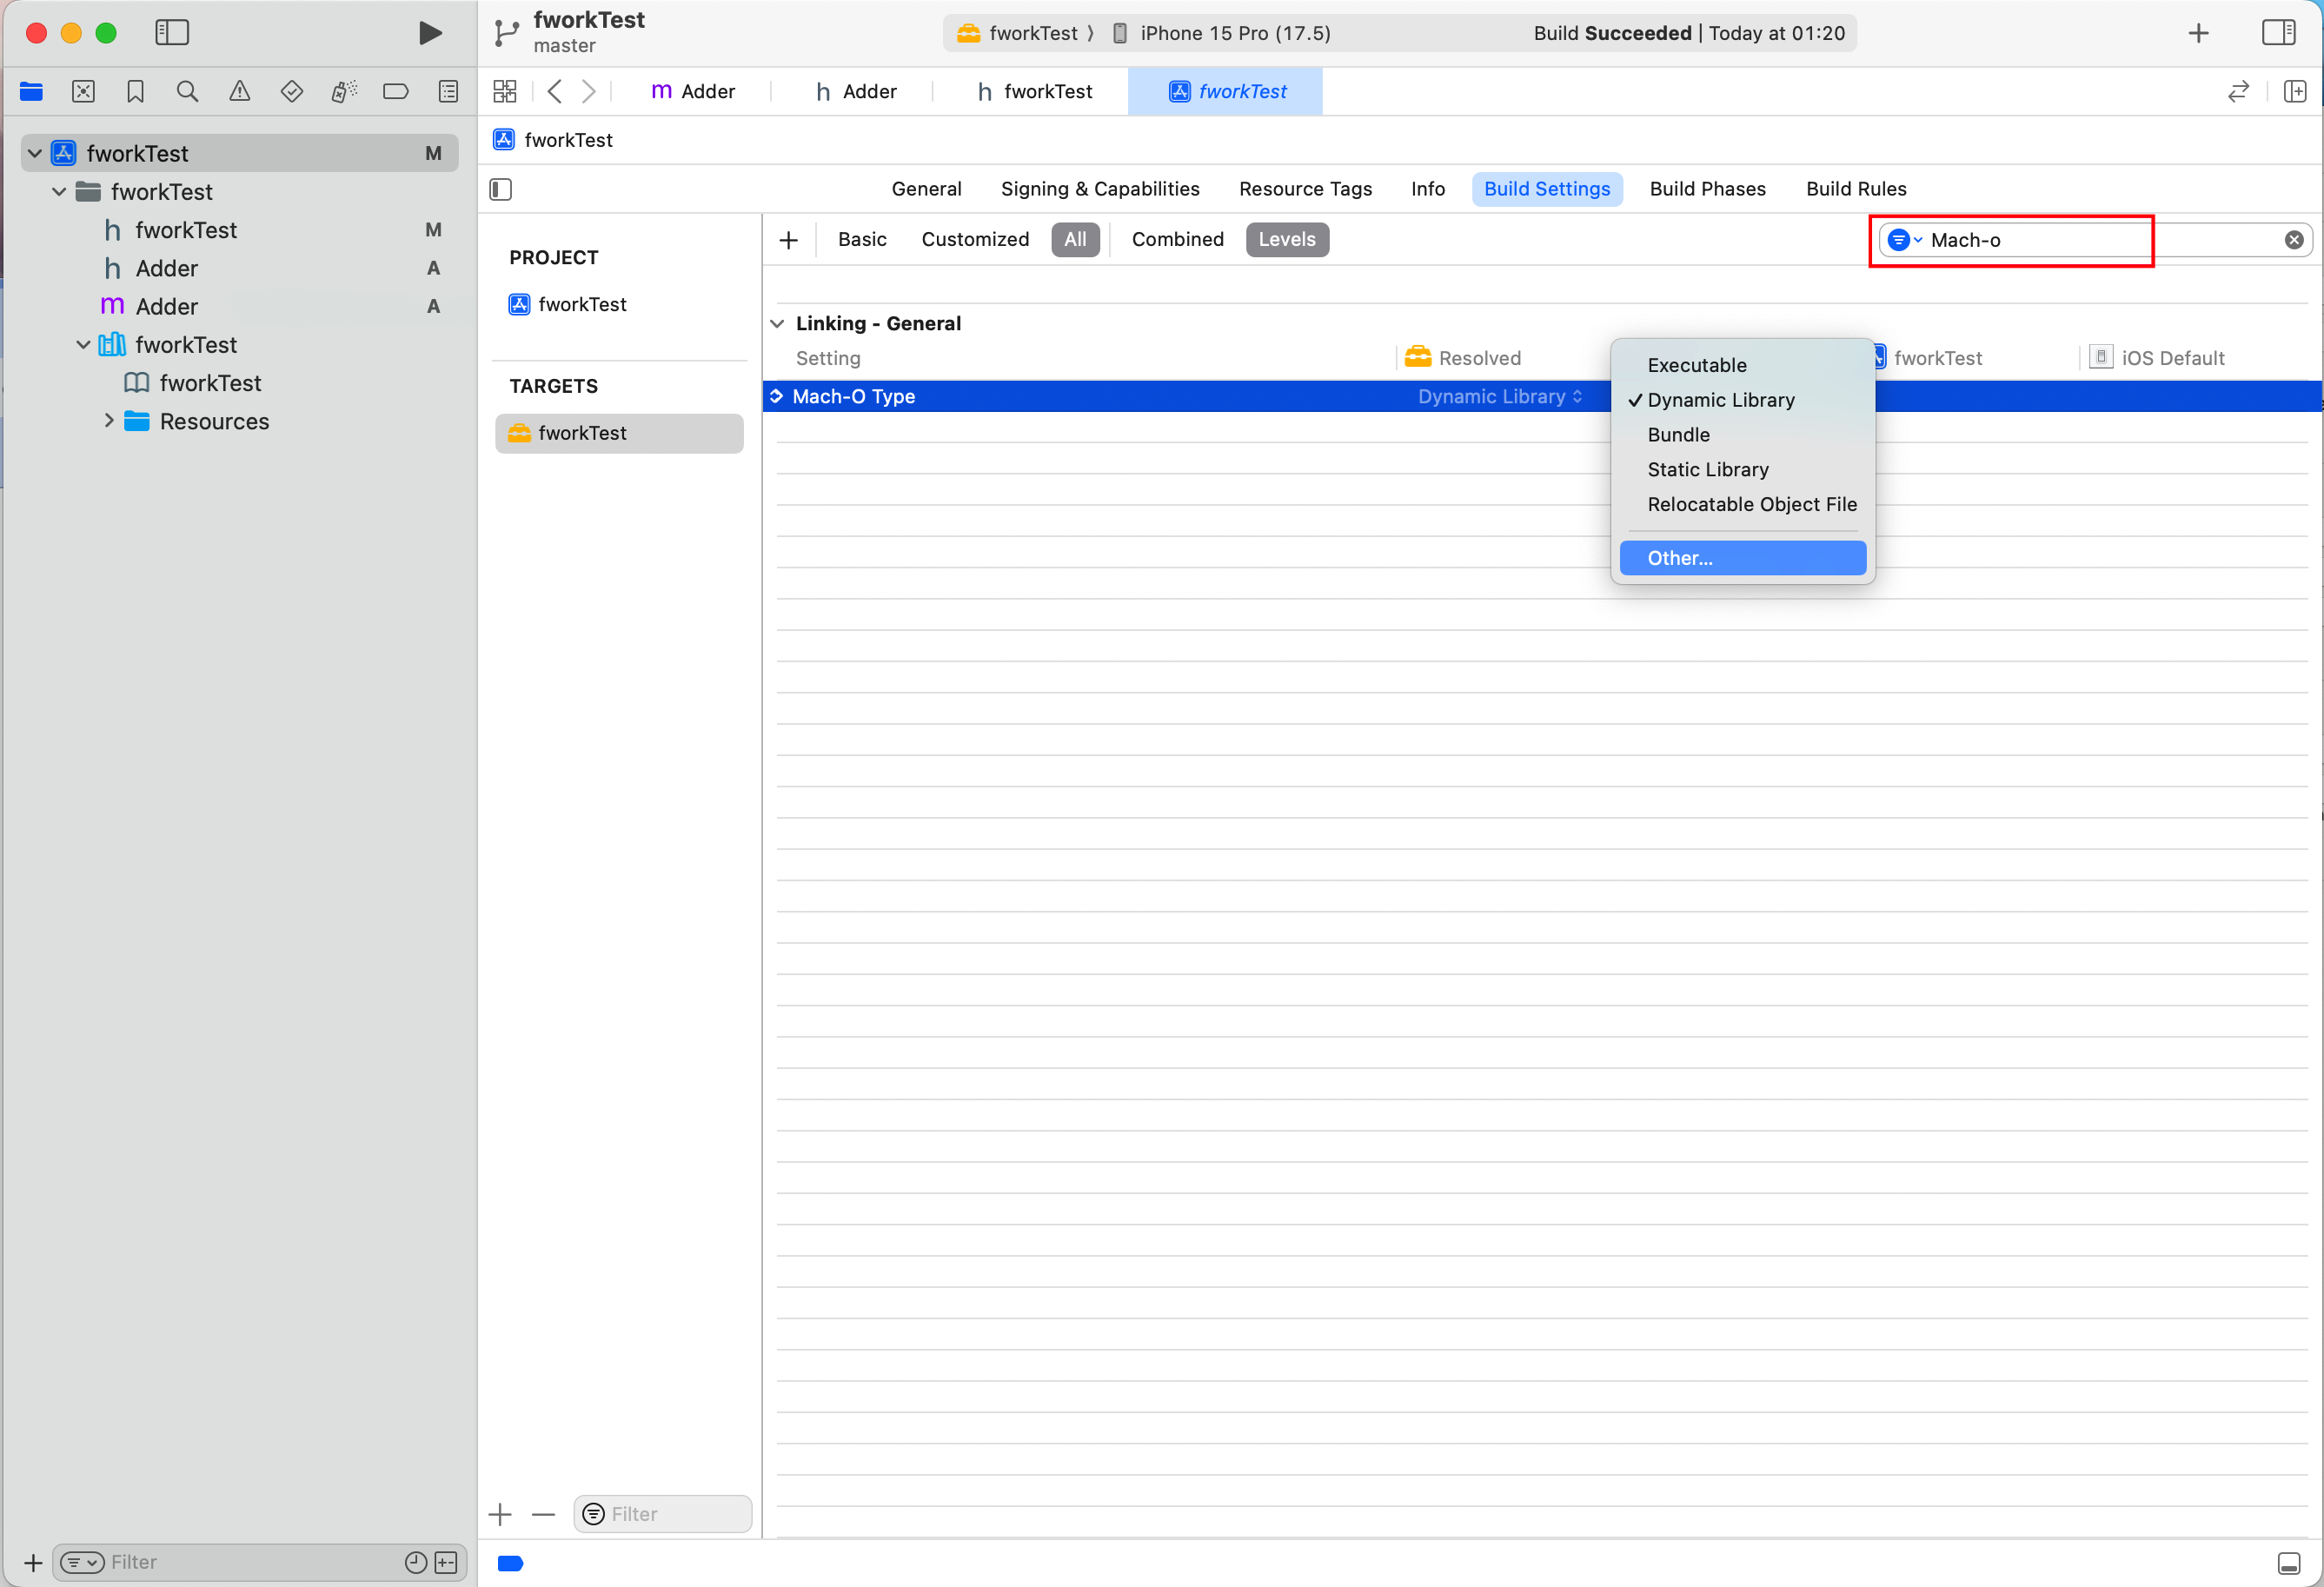Show Basic build settings
Screen dimensions: 2324x1587
click(862, 239)
